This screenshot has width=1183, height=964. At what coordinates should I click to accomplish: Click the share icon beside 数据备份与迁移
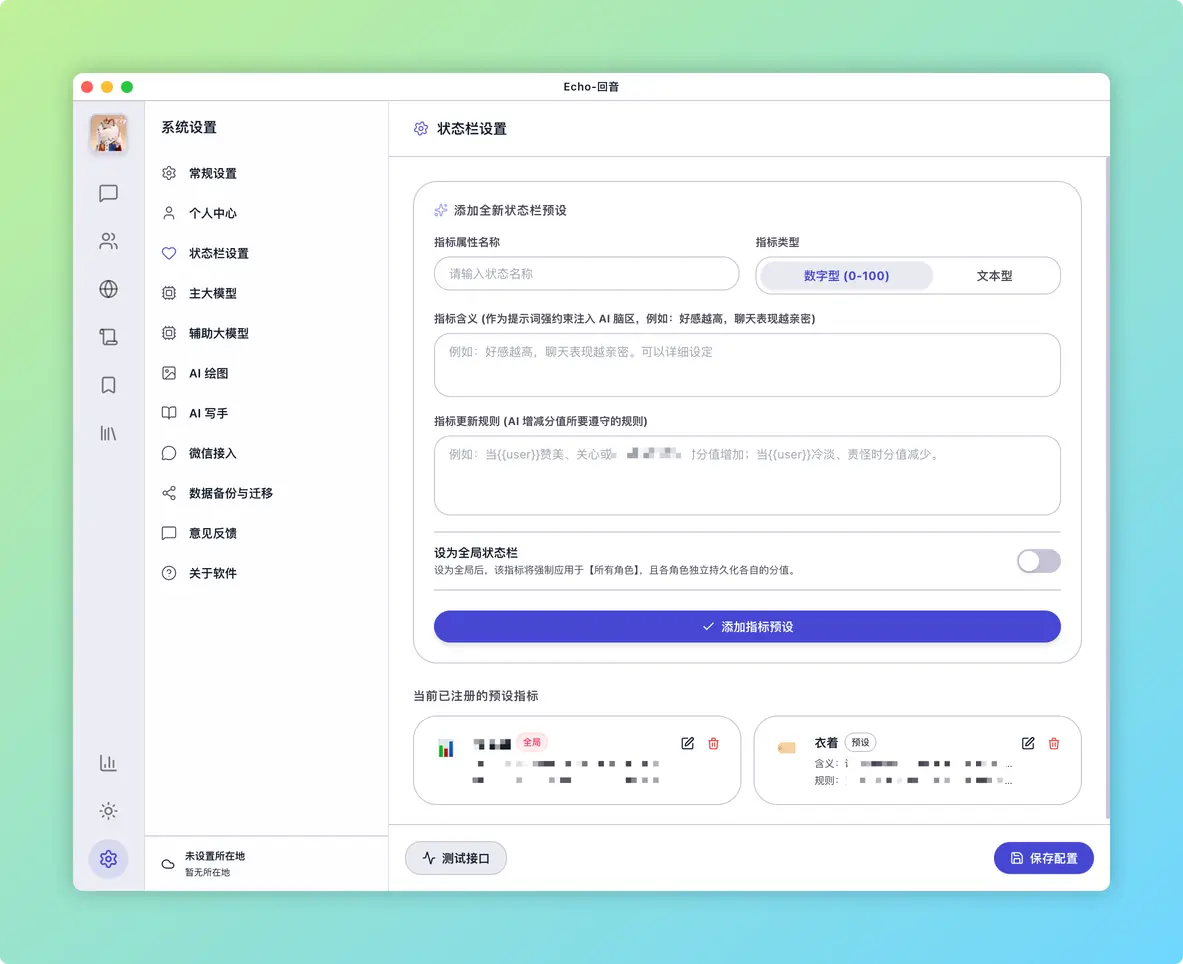[x=169, y=493]
